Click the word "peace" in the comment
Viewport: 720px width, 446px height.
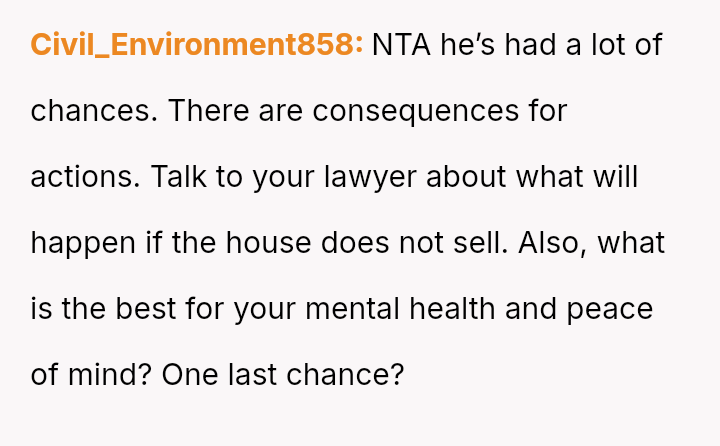[610, 309]
